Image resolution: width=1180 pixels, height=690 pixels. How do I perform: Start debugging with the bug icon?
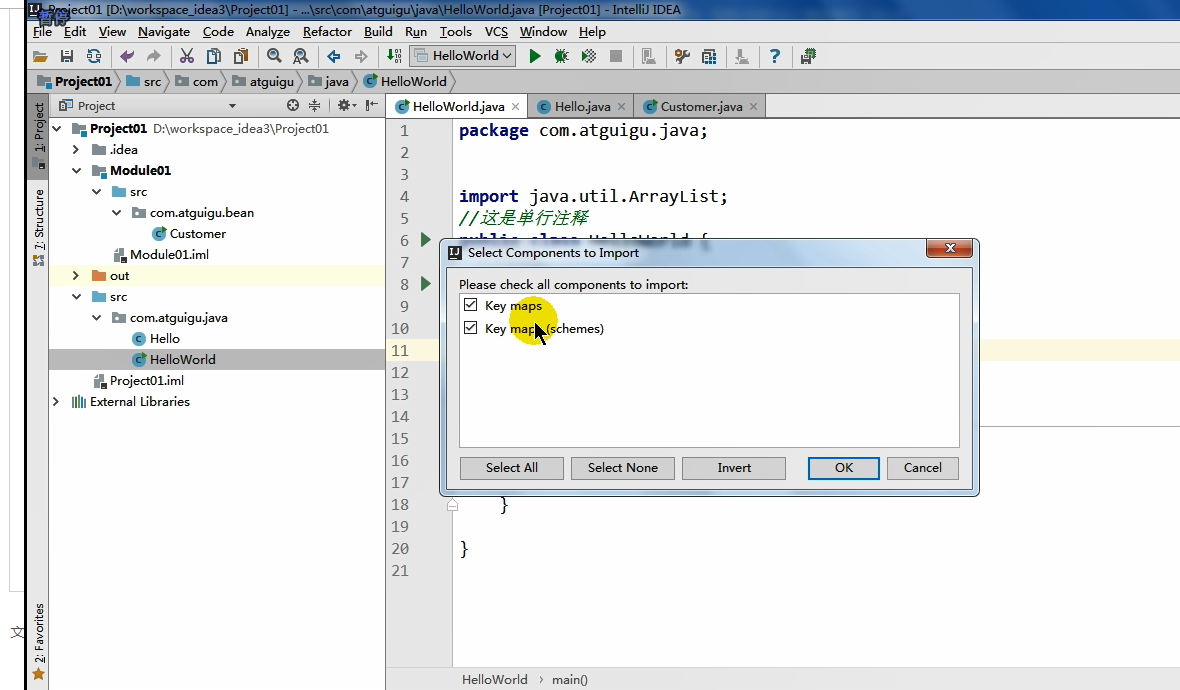tap(561, 56)
